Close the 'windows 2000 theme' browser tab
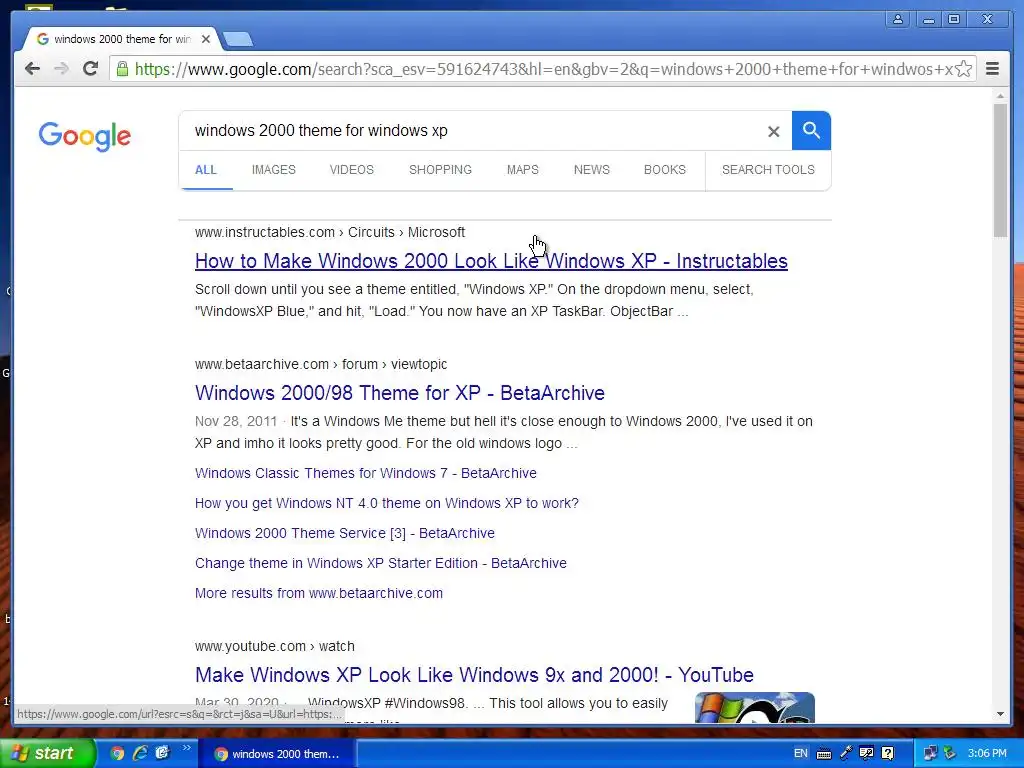This screenshot has height=768, width=1024. click(x=206, y=39)
